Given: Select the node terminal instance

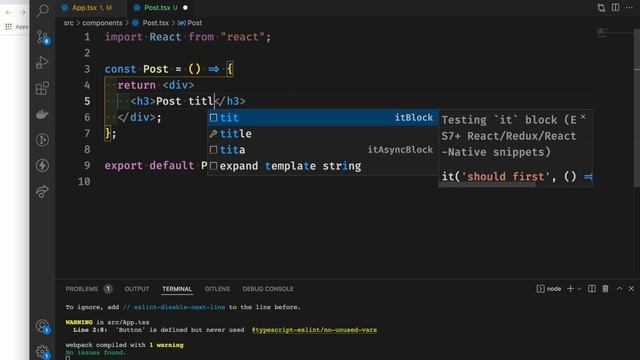Looking at the screenshot, I should click(x=549, y=289).
